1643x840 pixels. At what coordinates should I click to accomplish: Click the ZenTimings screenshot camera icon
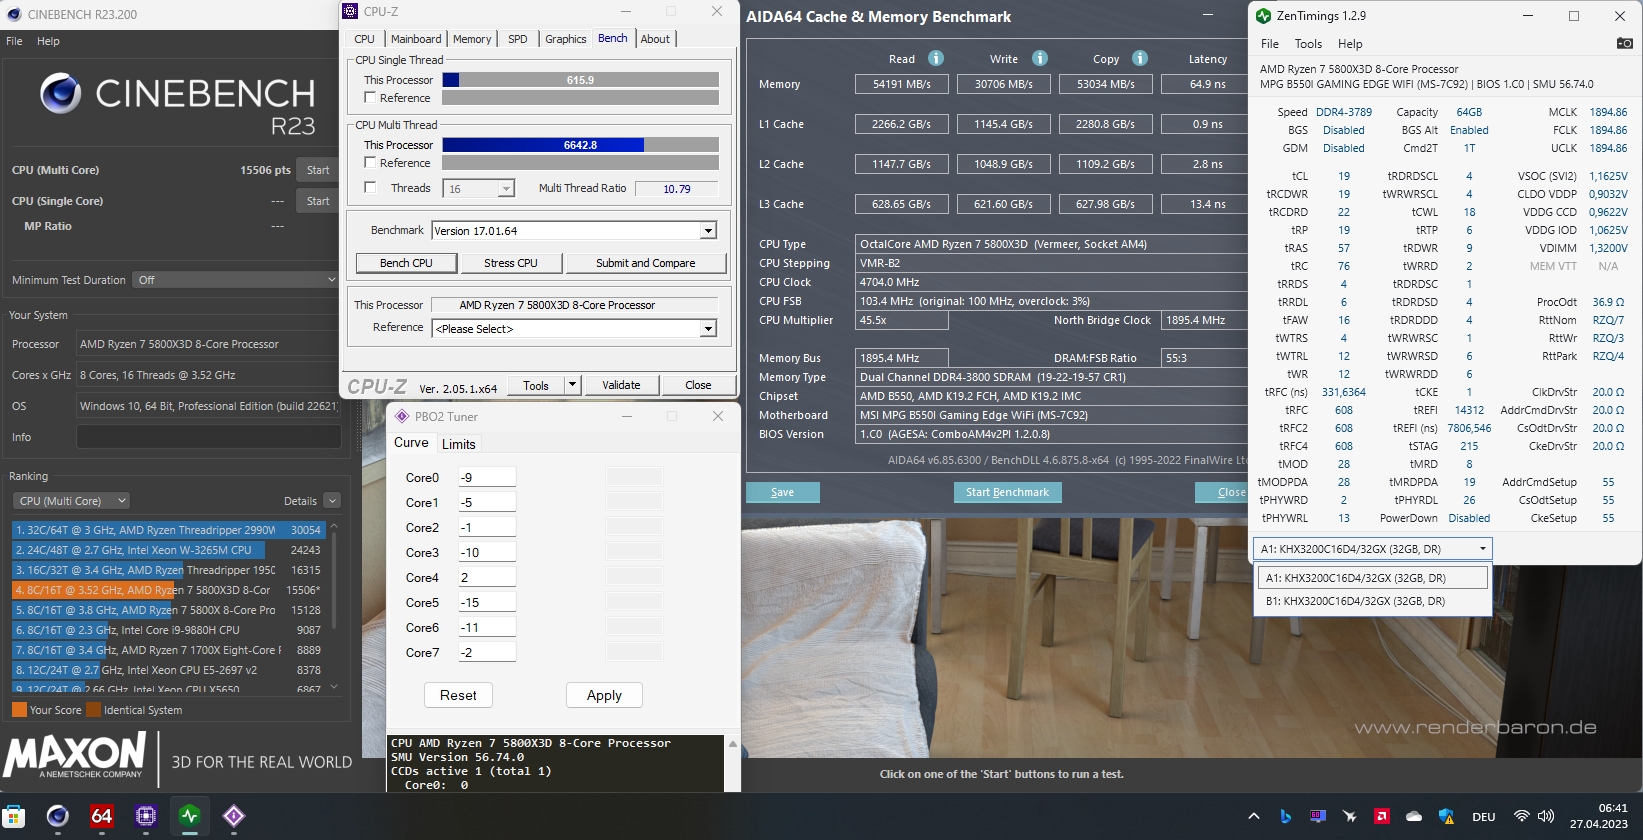pyautogui.click(x=1624, y=43)
